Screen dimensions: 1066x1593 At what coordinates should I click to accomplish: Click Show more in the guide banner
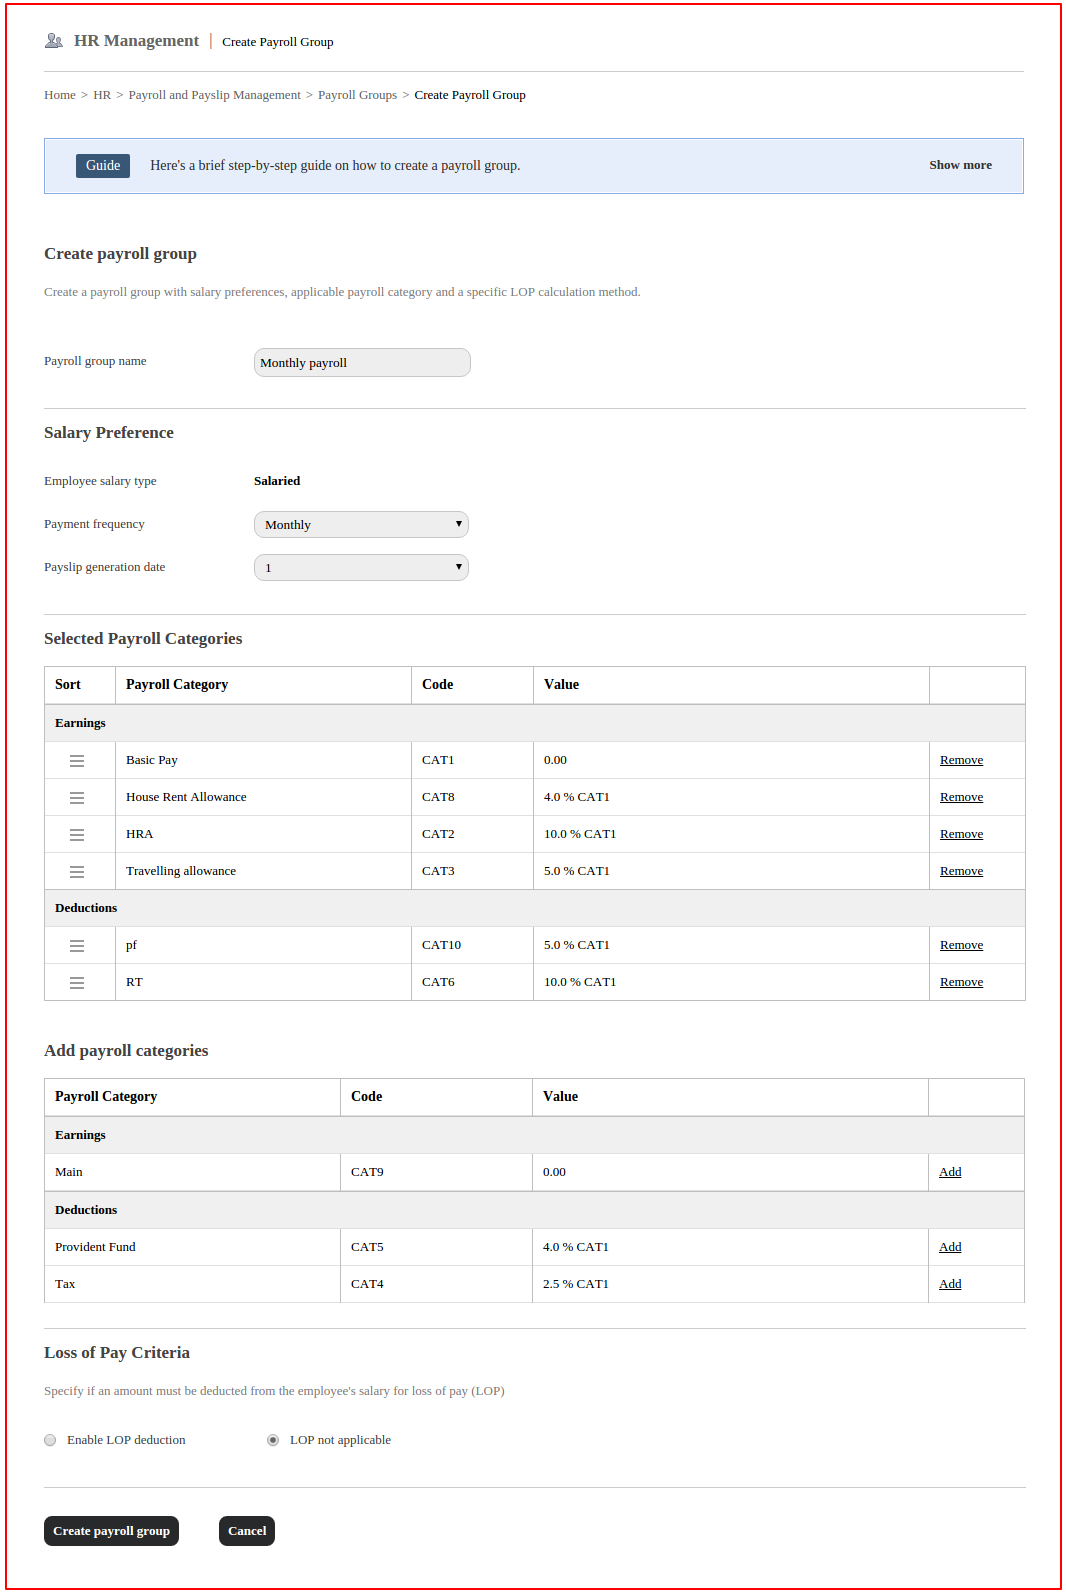tap(960, 165)
